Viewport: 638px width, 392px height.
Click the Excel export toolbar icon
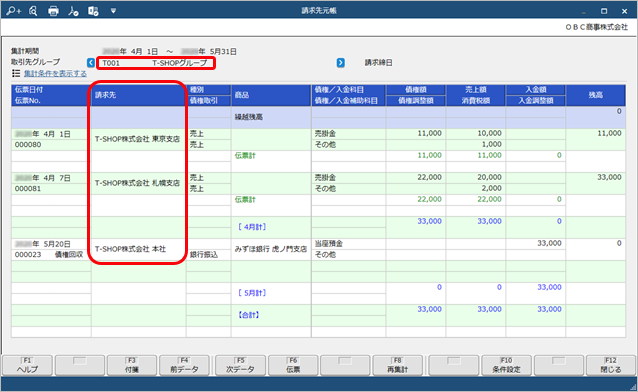(93, 11)
